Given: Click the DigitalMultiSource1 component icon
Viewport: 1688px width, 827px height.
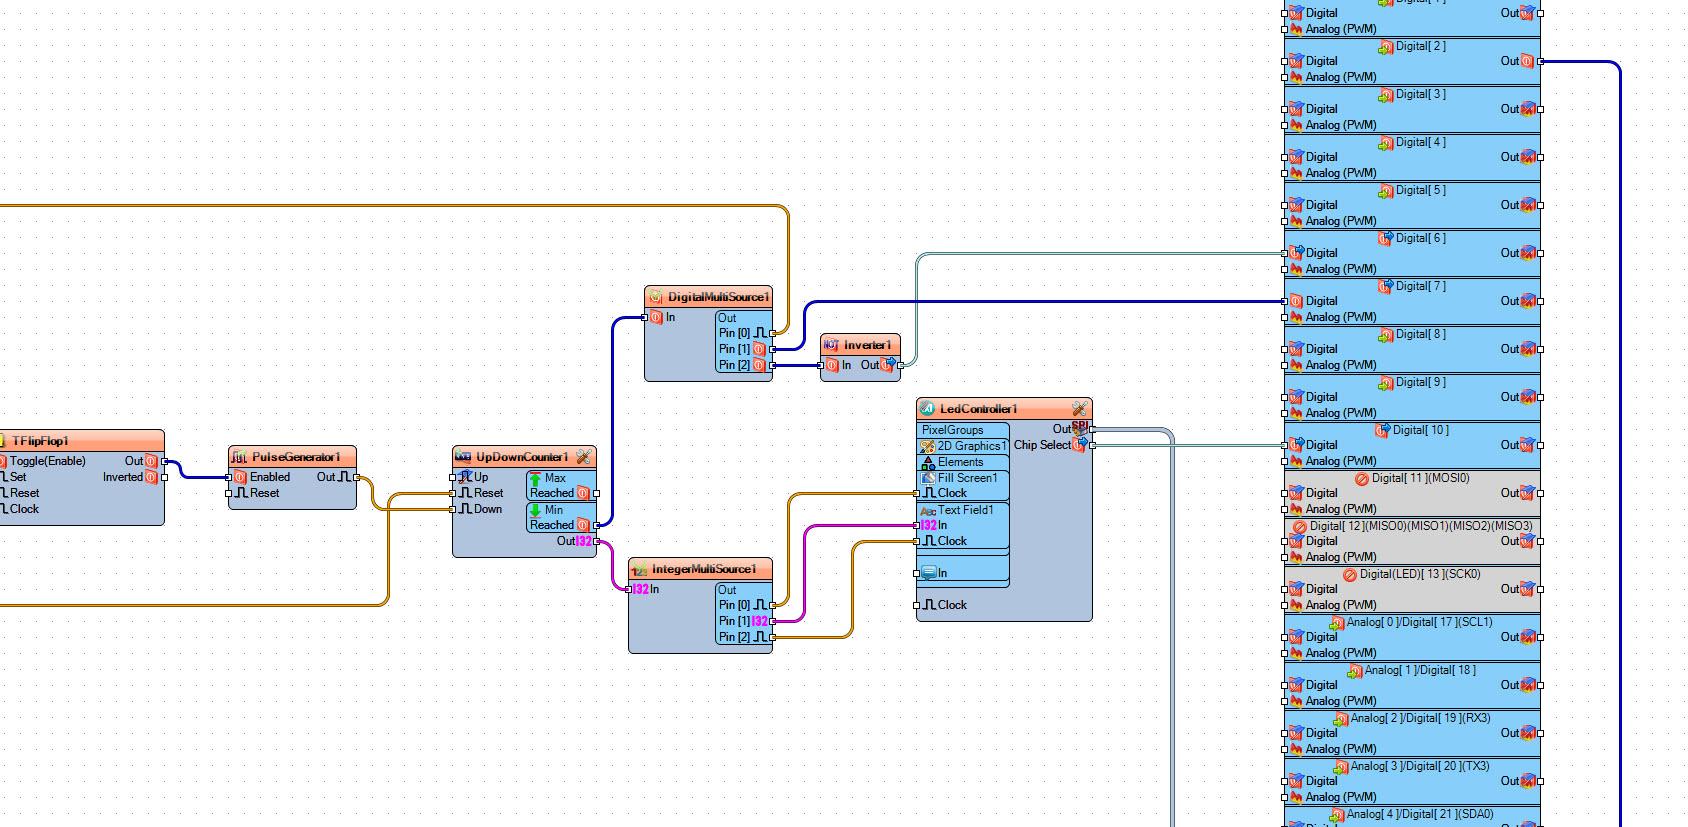Looking at the screenshot, I should pos(656,297).
